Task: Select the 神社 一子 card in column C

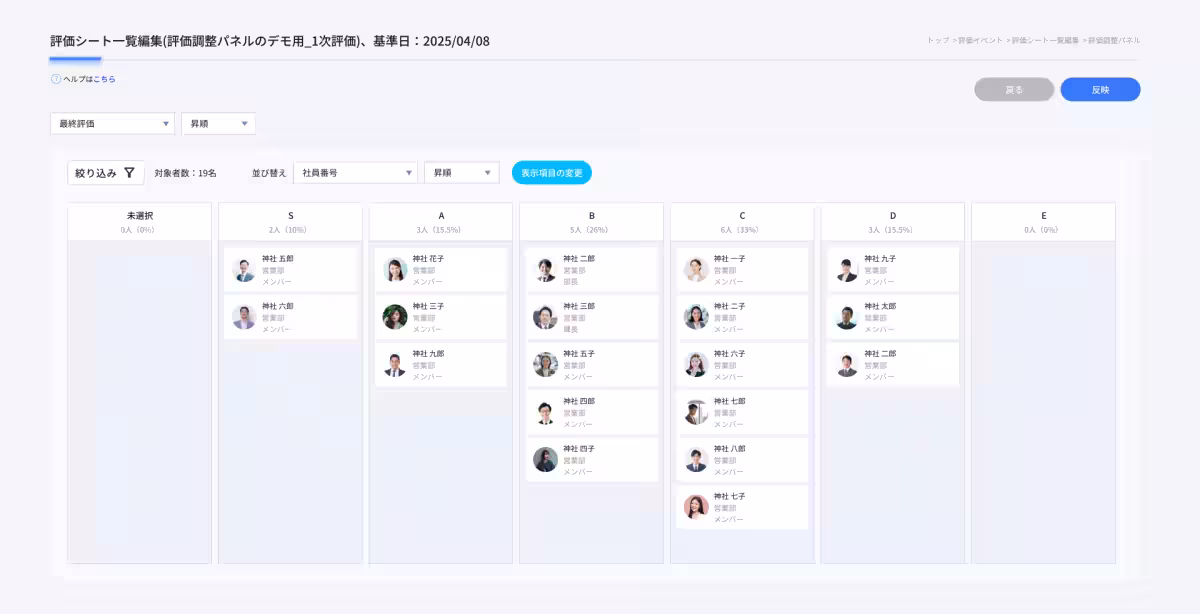Action: 741,270
